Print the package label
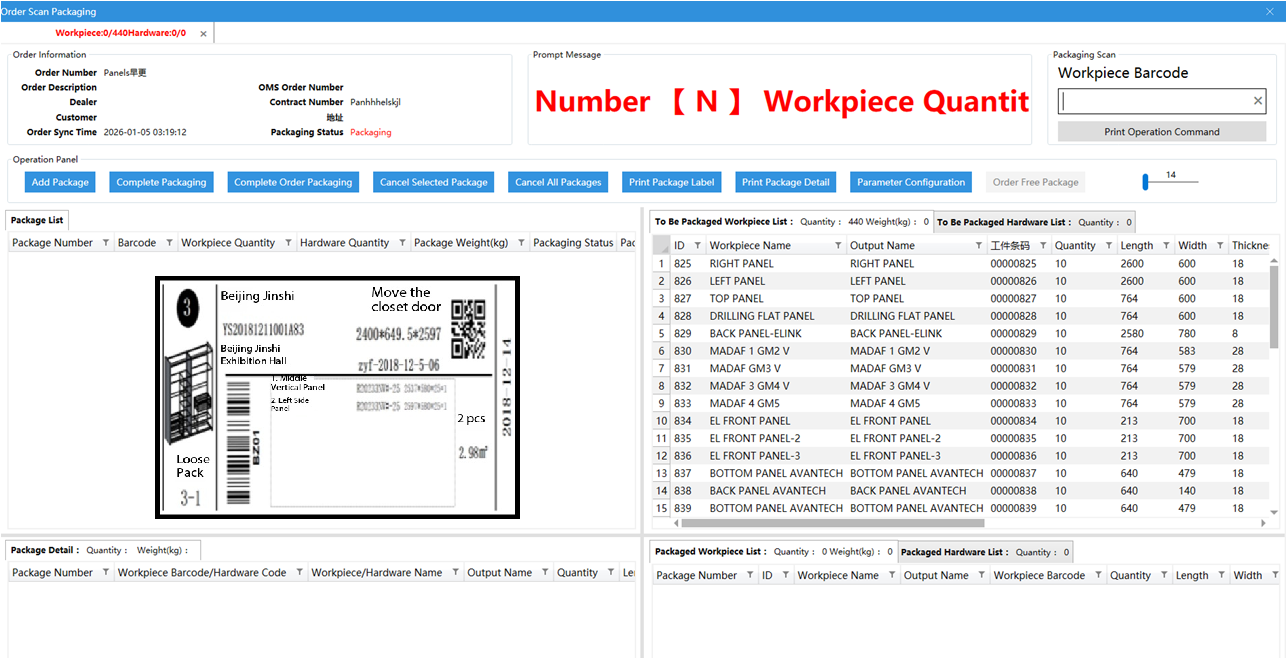Viewport: 1287px width, 659px height. (x=672, y=182)
